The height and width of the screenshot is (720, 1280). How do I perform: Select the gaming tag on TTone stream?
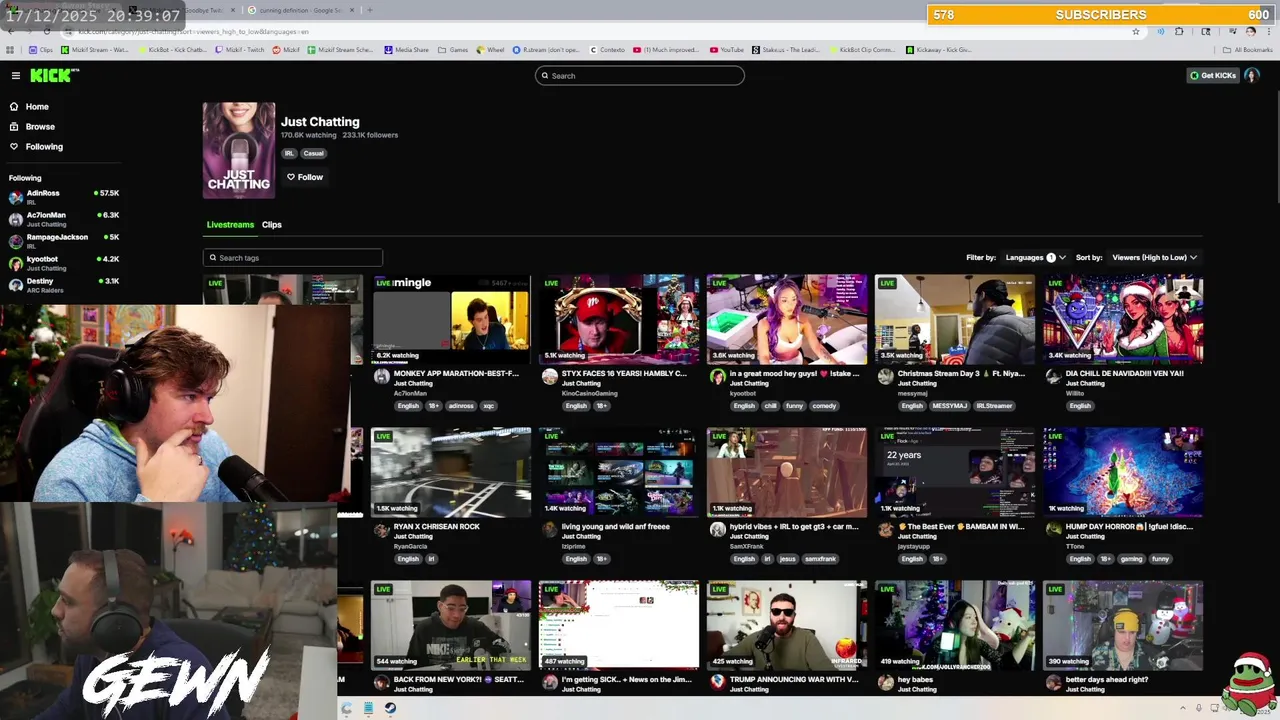pyautogui.click(x=1133, y=559)
